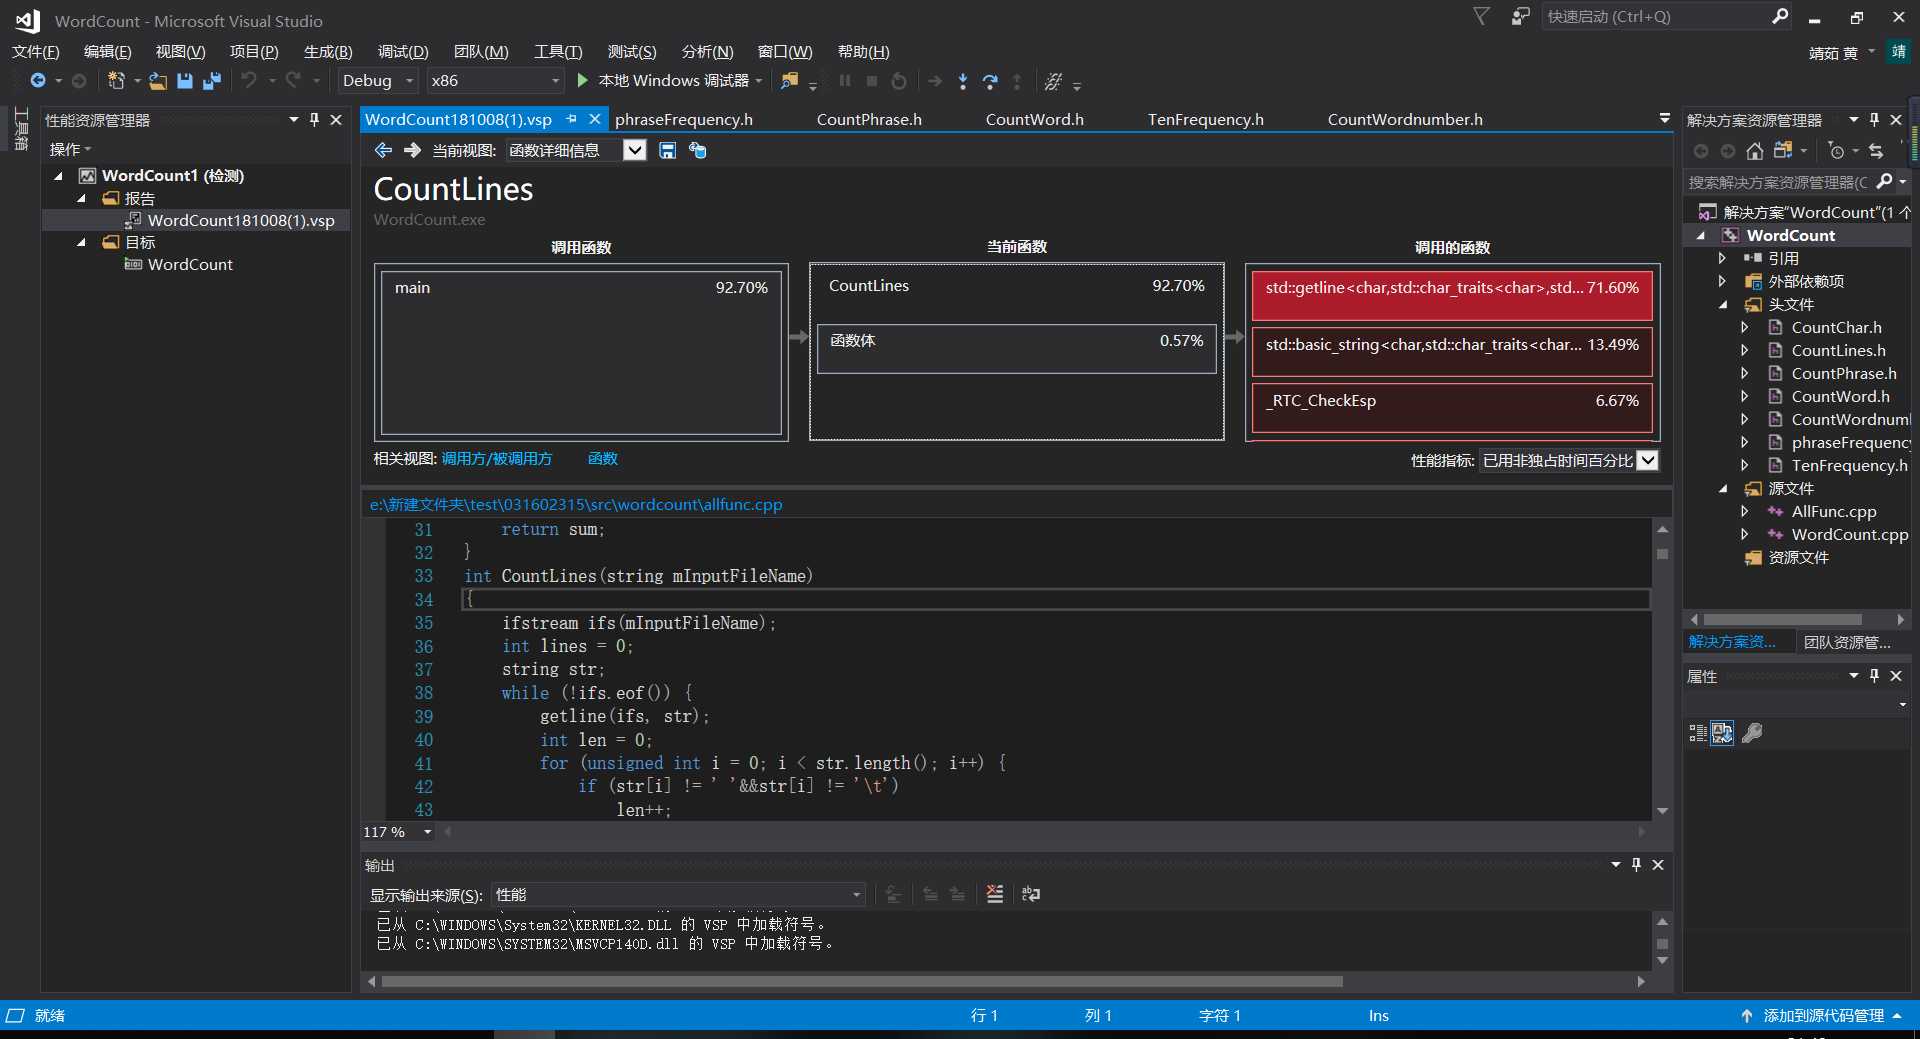Click the Quick Launch search magnifier

point(1780,17)
